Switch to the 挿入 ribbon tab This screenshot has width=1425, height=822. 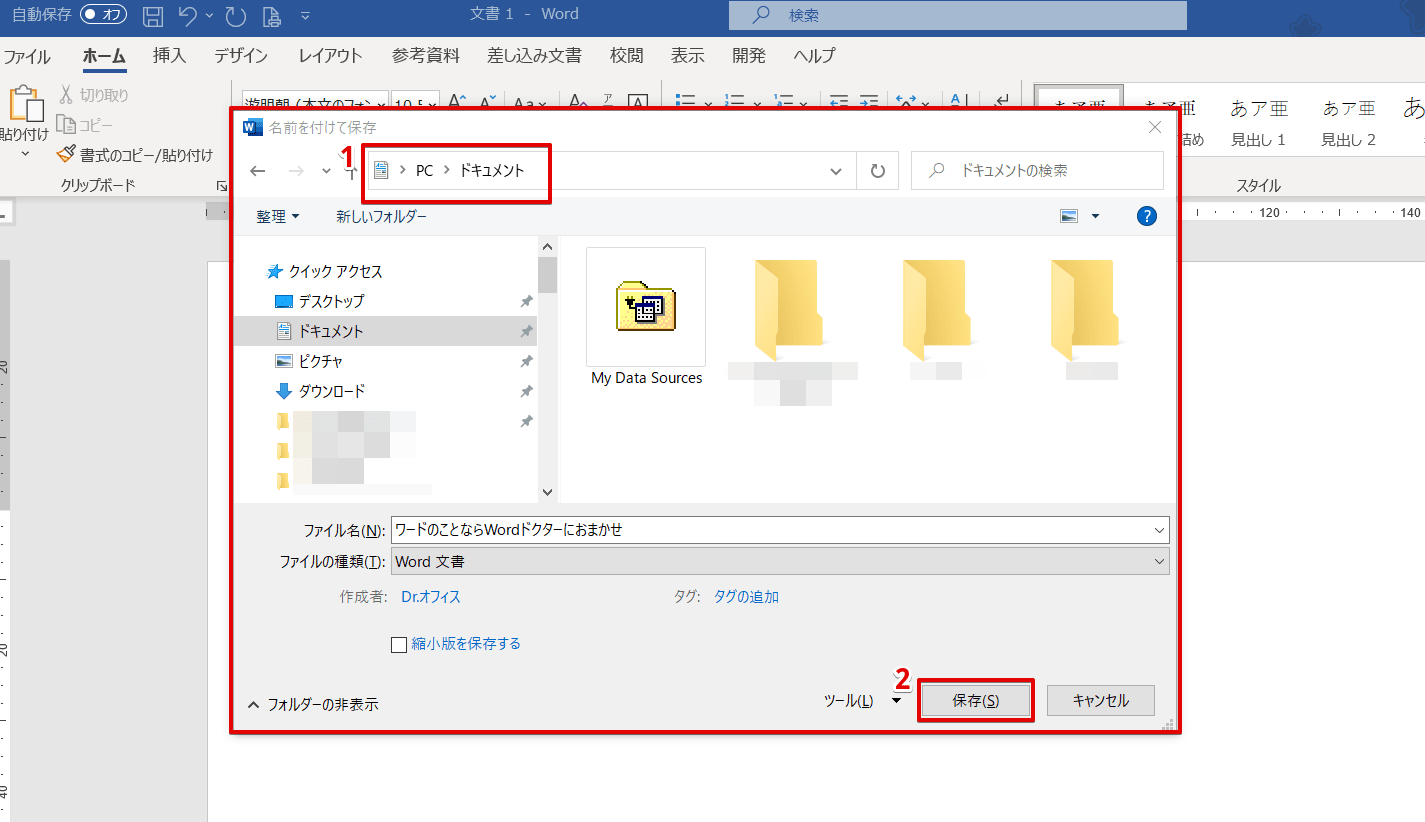click(169, 56)
